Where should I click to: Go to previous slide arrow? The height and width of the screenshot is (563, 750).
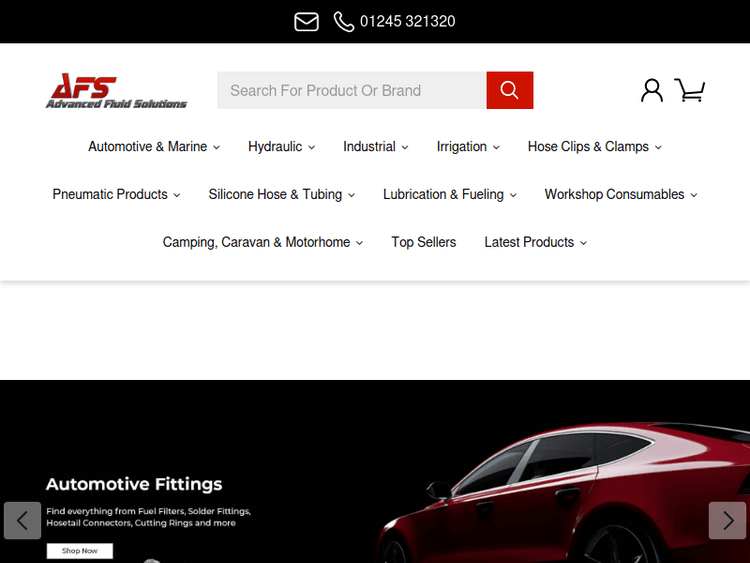coord(22,520)
